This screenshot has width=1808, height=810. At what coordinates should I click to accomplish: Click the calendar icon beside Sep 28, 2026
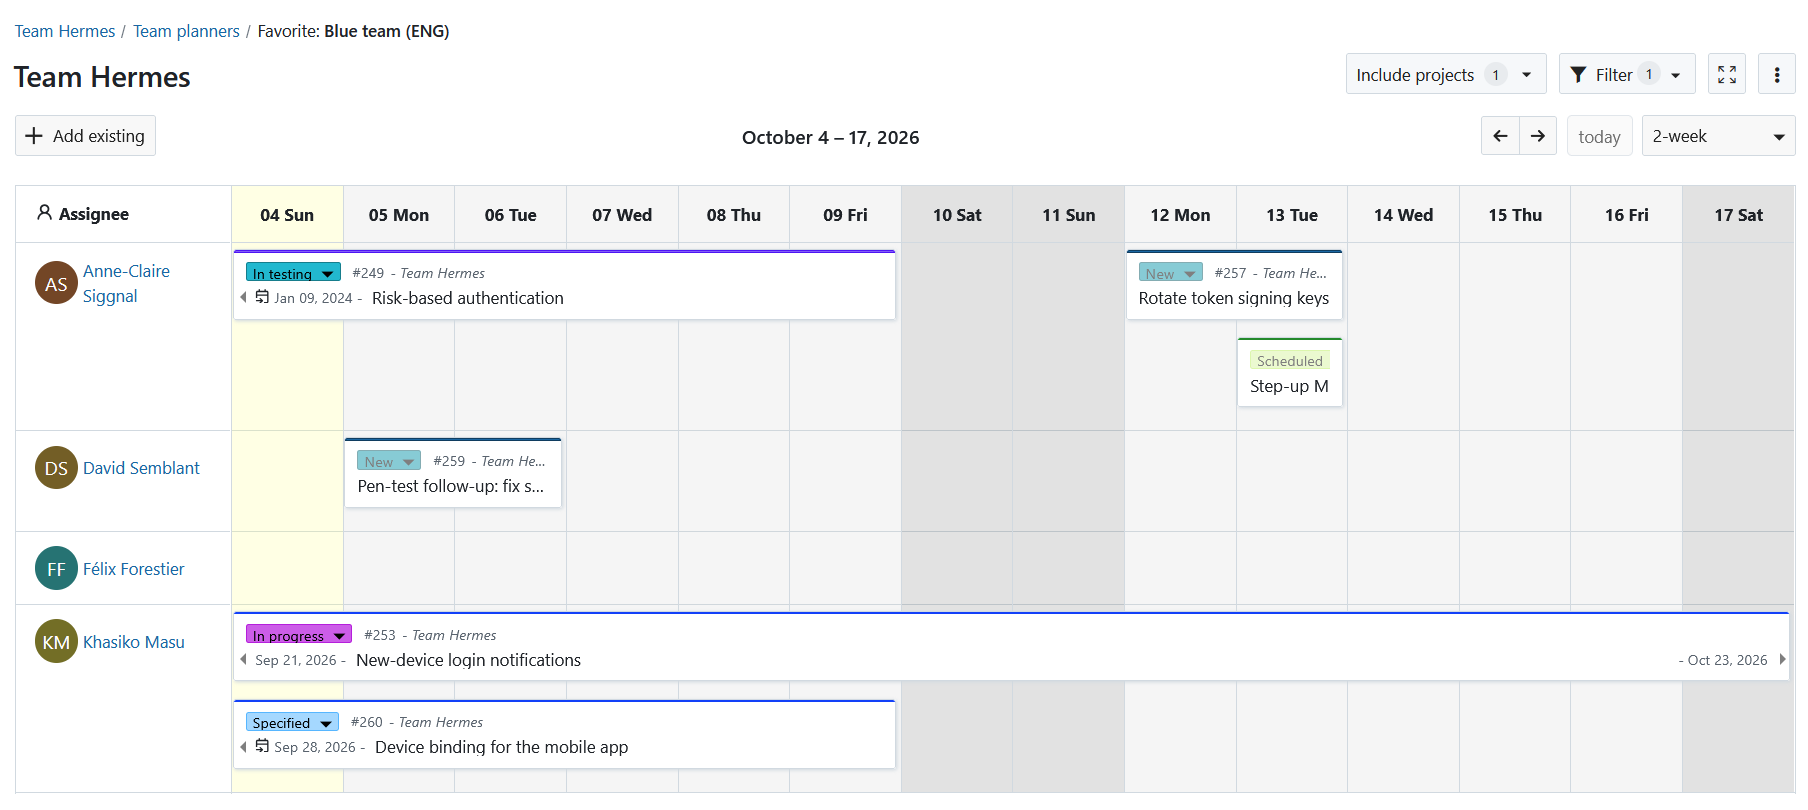pos(262,746)
